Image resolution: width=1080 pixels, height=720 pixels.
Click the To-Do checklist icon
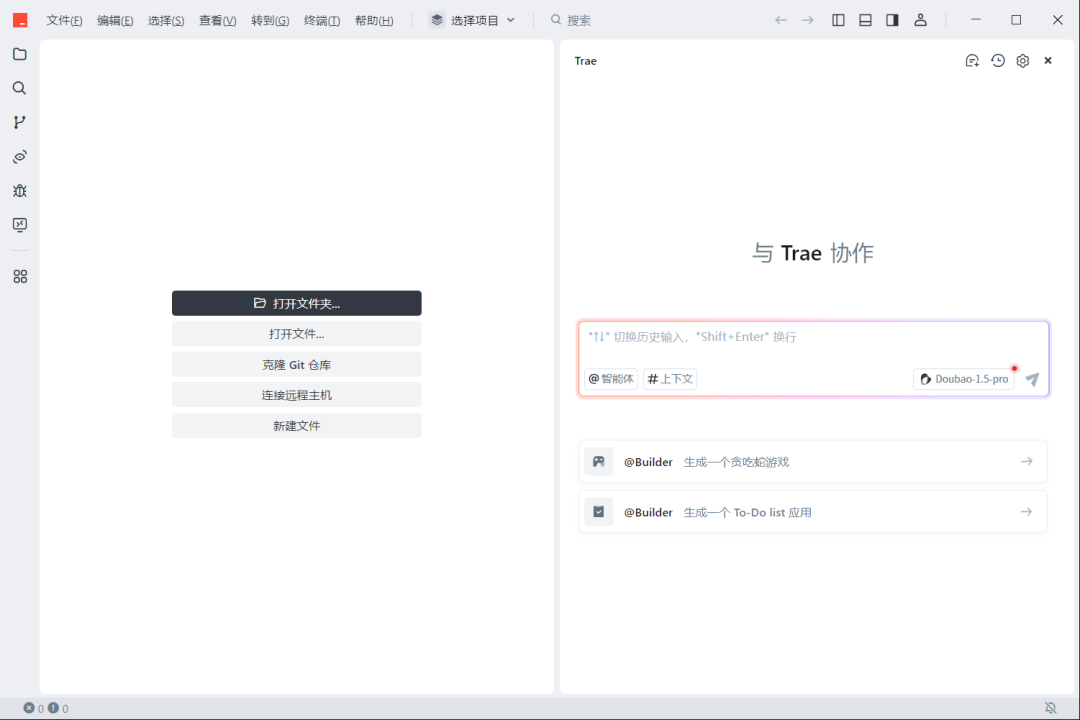(x=599, y=512)
